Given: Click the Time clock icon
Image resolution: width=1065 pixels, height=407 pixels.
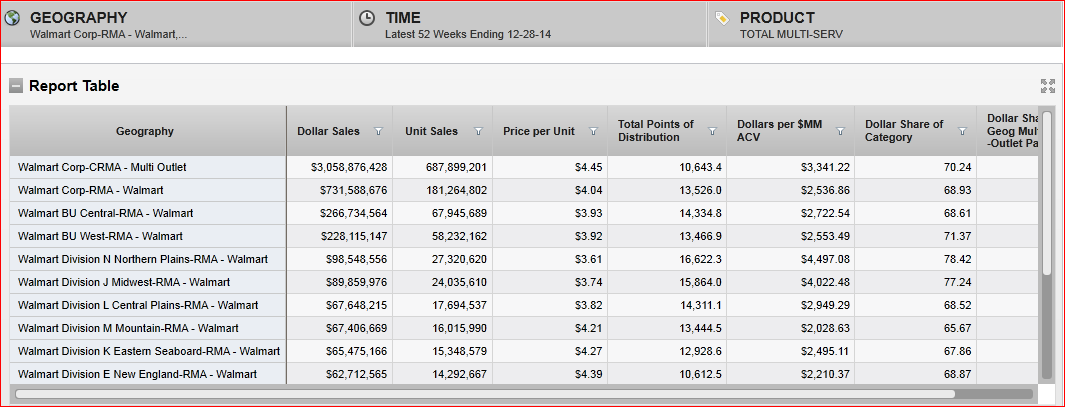Looking at the screenshot, I should point(367,18).
